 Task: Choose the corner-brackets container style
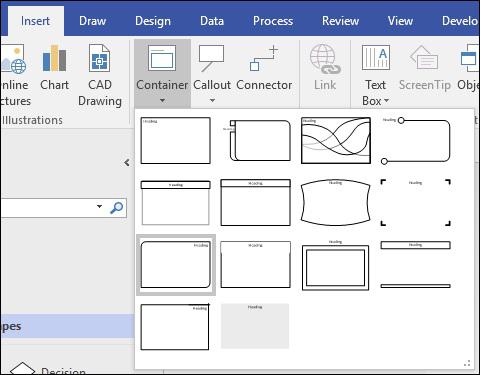point(416,202)
